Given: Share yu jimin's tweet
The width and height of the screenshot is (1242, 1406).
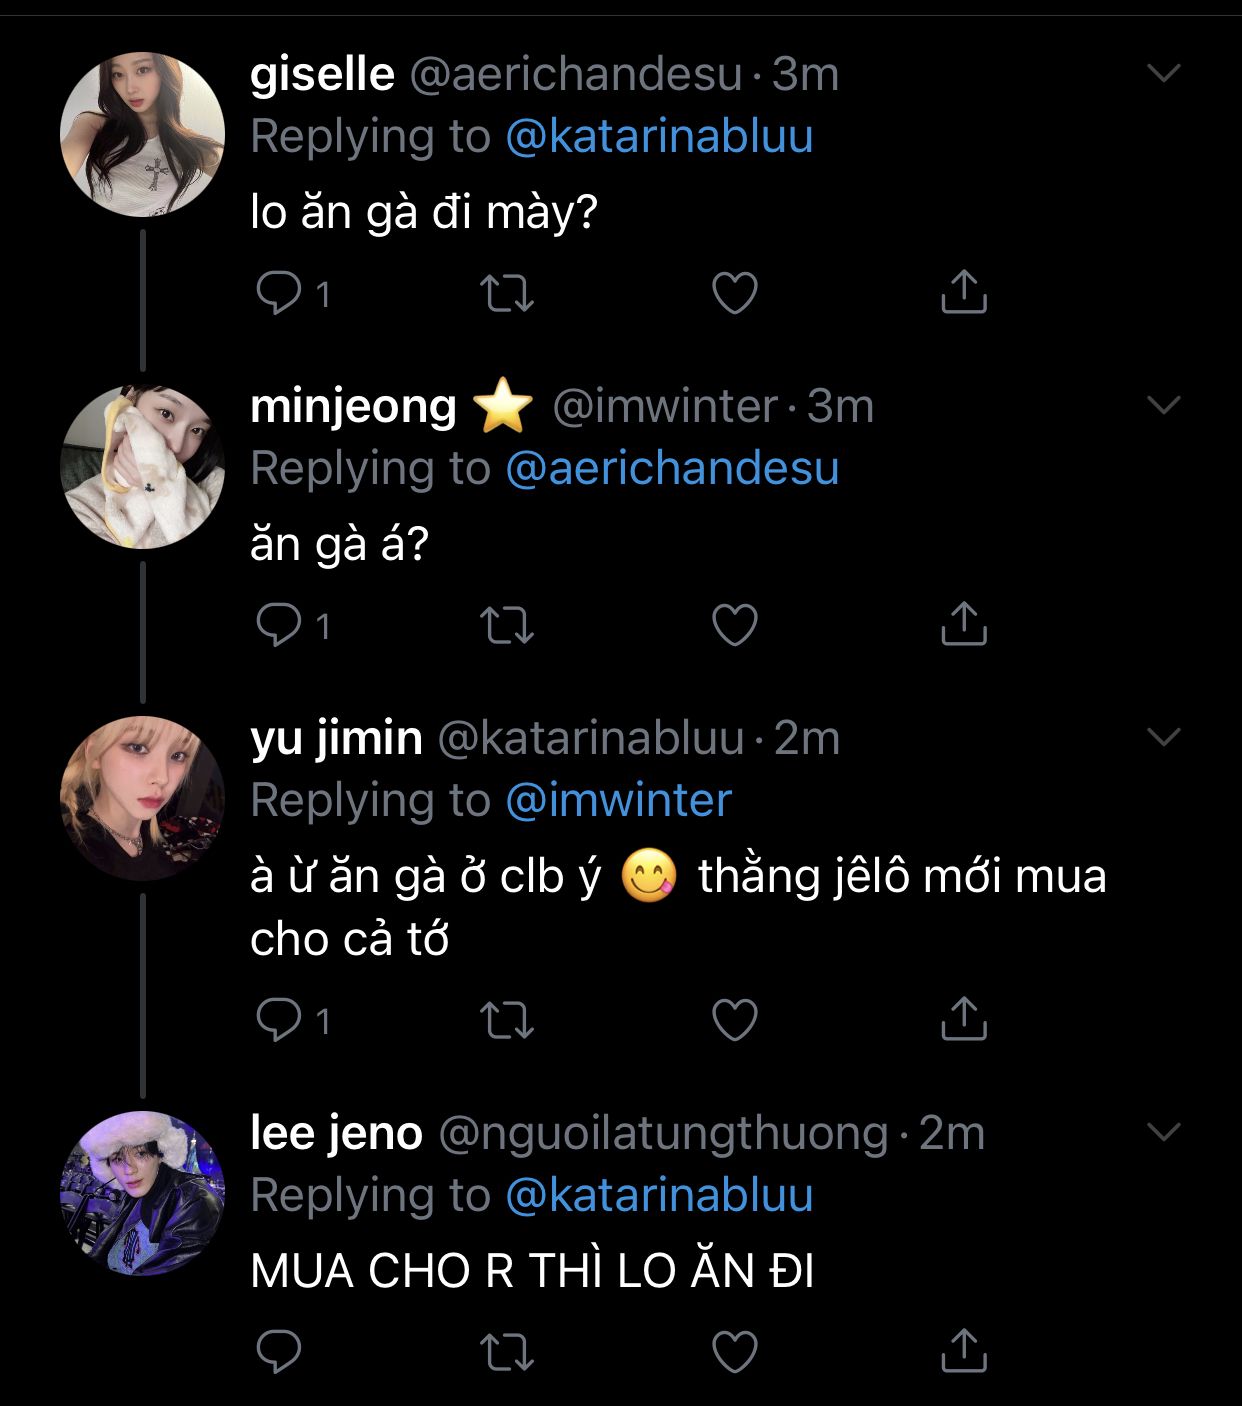Looking at the screenshot, I should click(x=963, y=1019).
